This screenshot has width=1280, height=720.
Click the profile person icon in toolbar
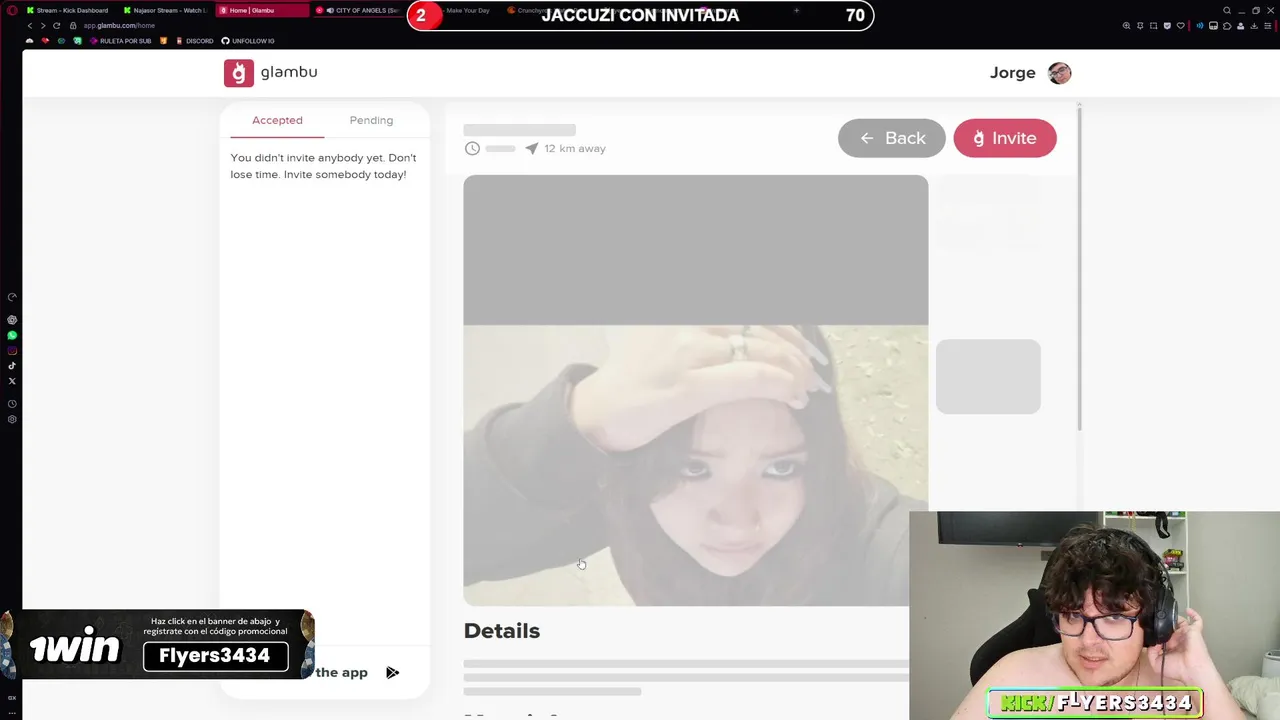1240,26
